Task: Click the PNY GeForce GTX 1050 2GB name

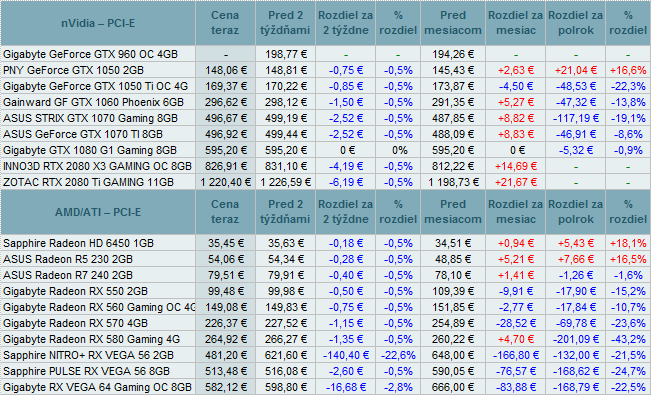Action: point(73,70)
